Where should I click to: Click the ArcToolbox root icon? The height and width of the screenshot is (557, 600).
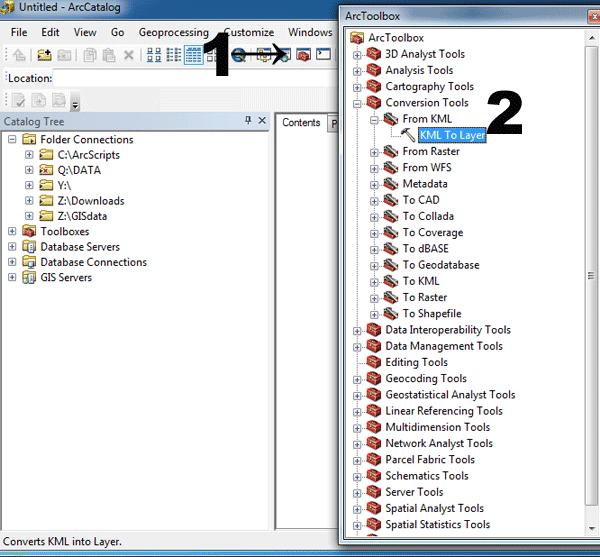(x=357, y=38)
